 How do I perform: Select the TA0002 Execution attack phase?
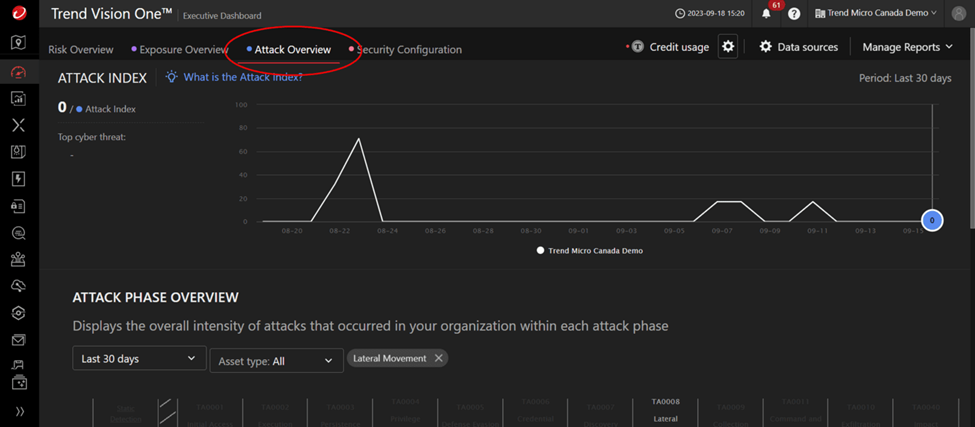click(x=274, y=415)
